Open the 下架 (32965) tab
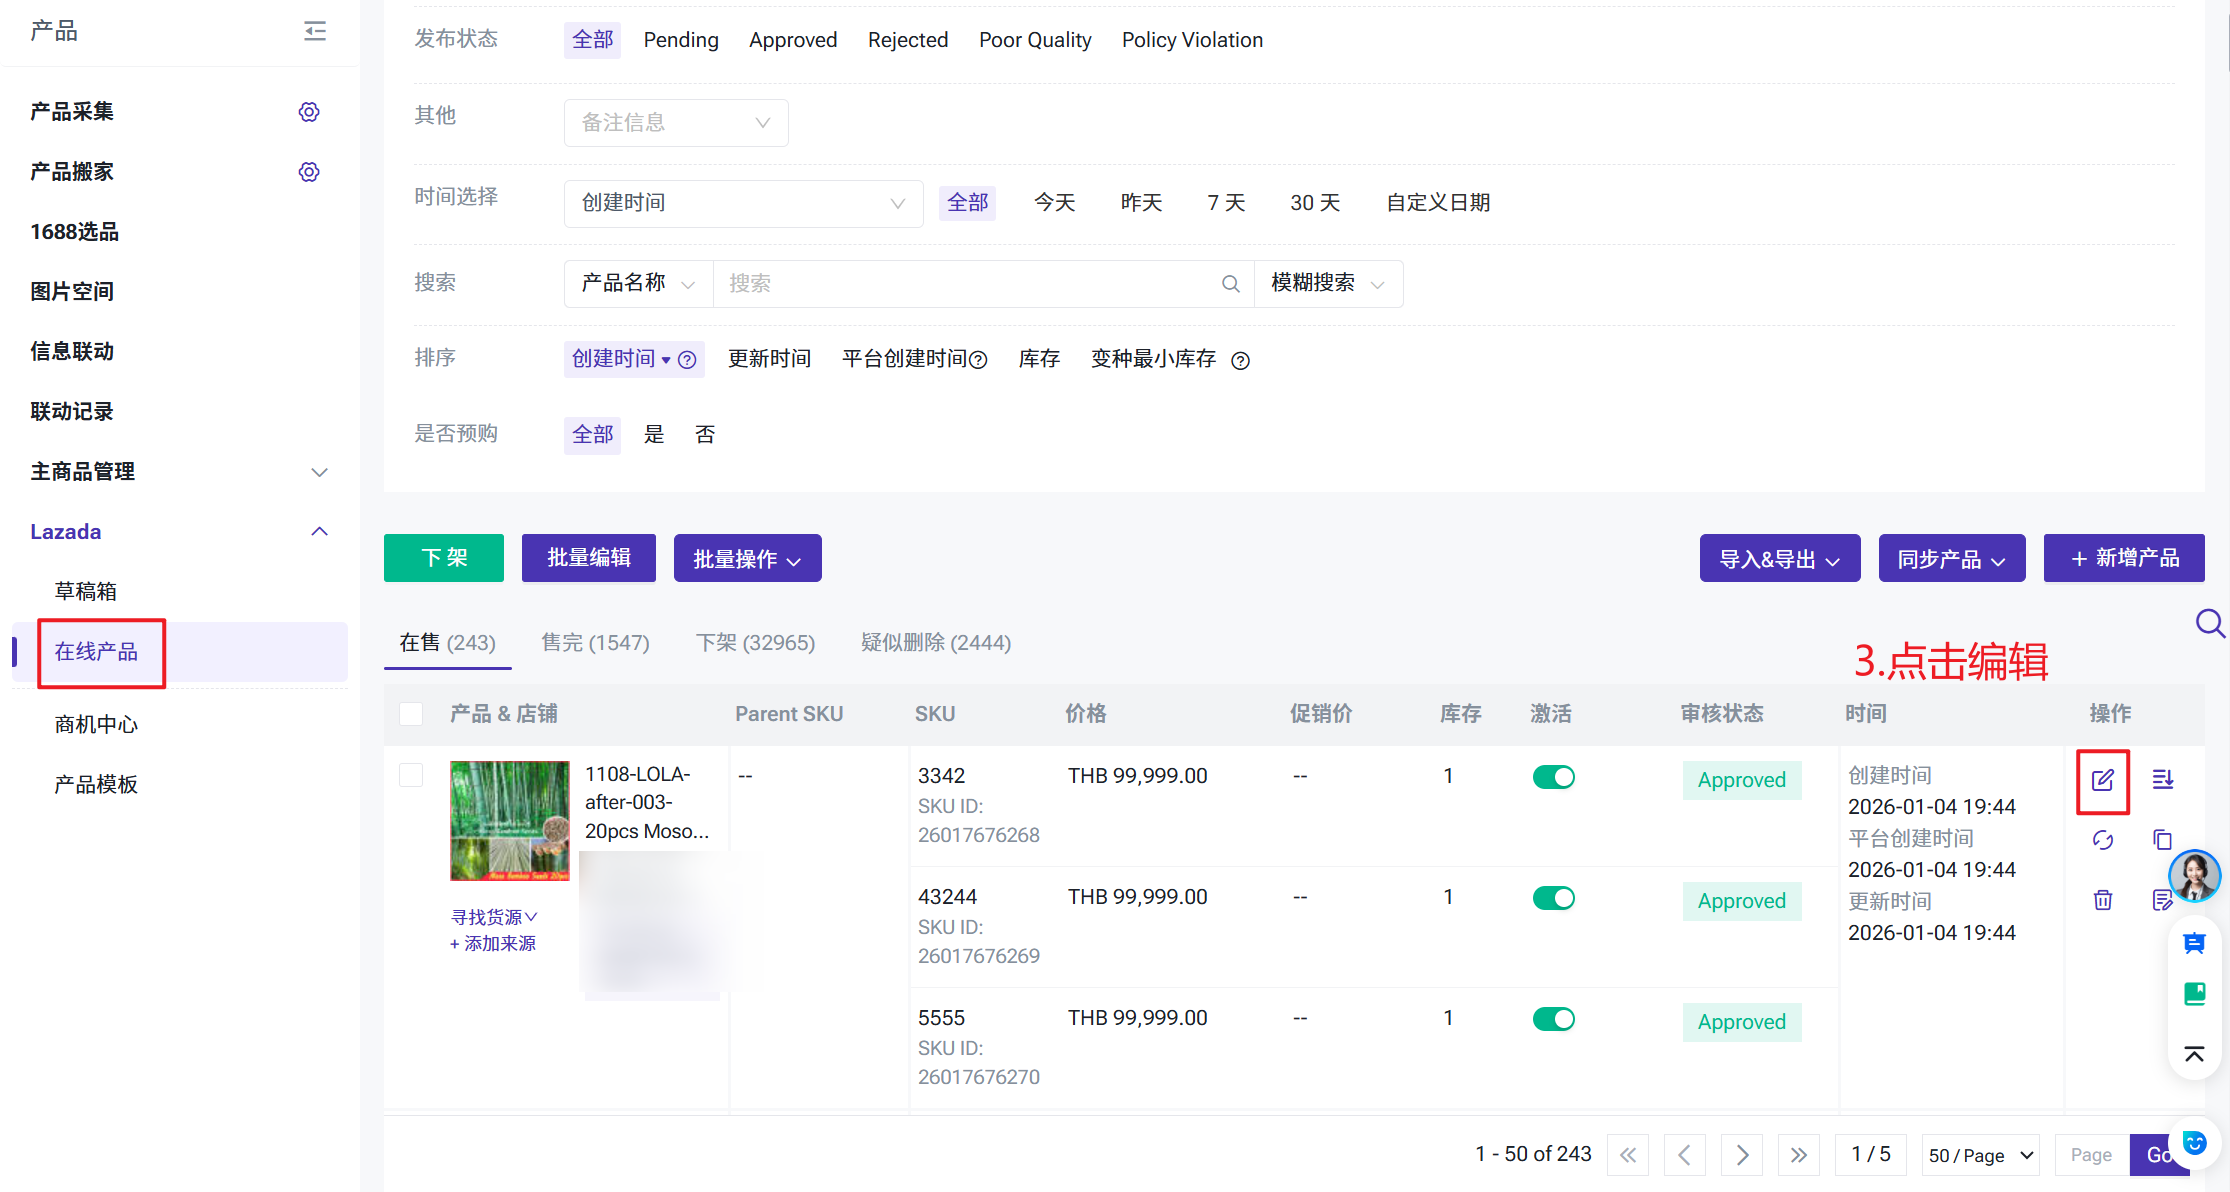 point(755,643)
